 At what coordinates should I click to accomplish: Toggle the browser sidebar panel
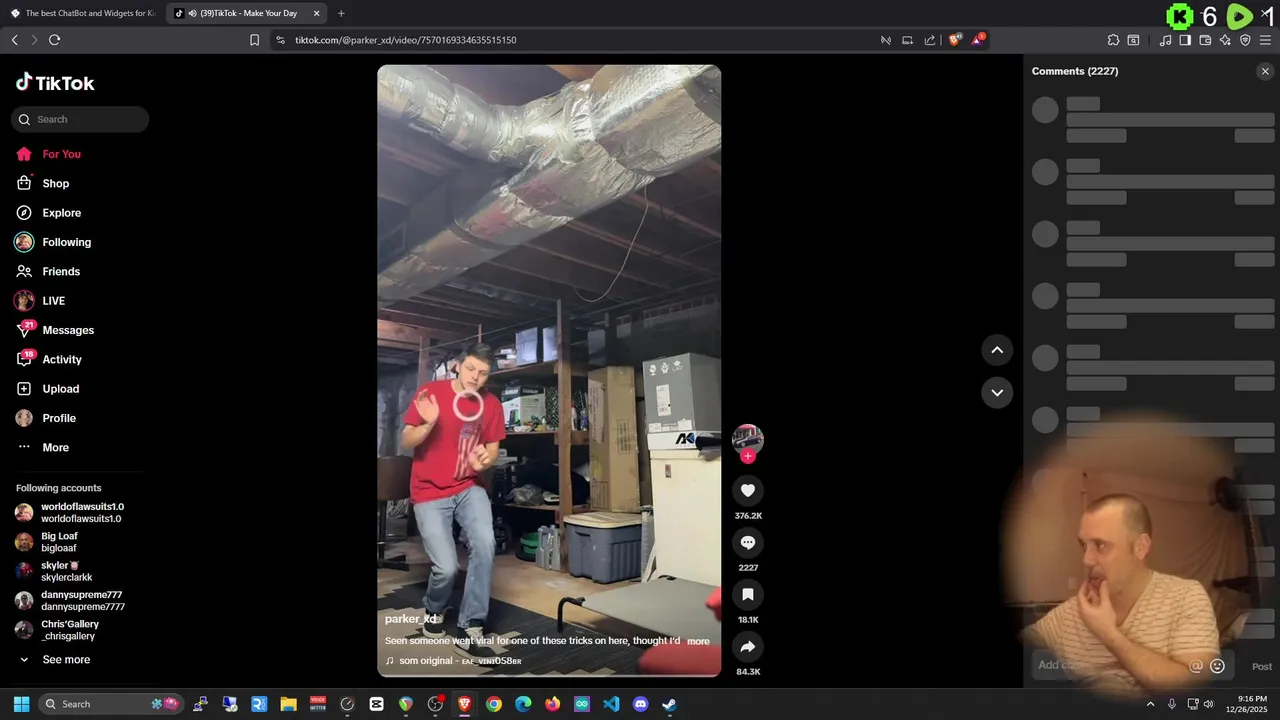(1185, 40)
